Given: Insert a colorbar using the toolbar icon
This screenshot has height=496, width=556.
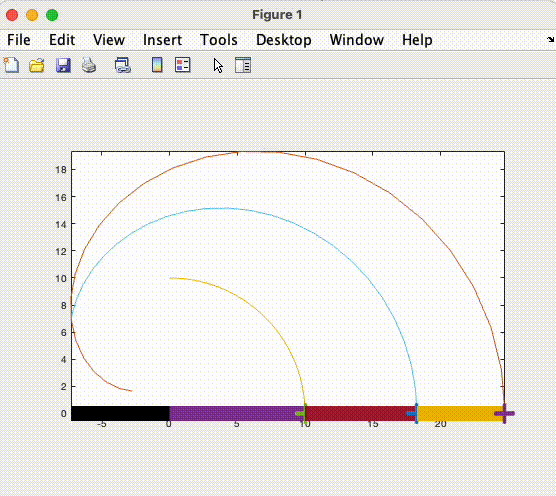Looking at the screenshot, I should tap(157, 65).
